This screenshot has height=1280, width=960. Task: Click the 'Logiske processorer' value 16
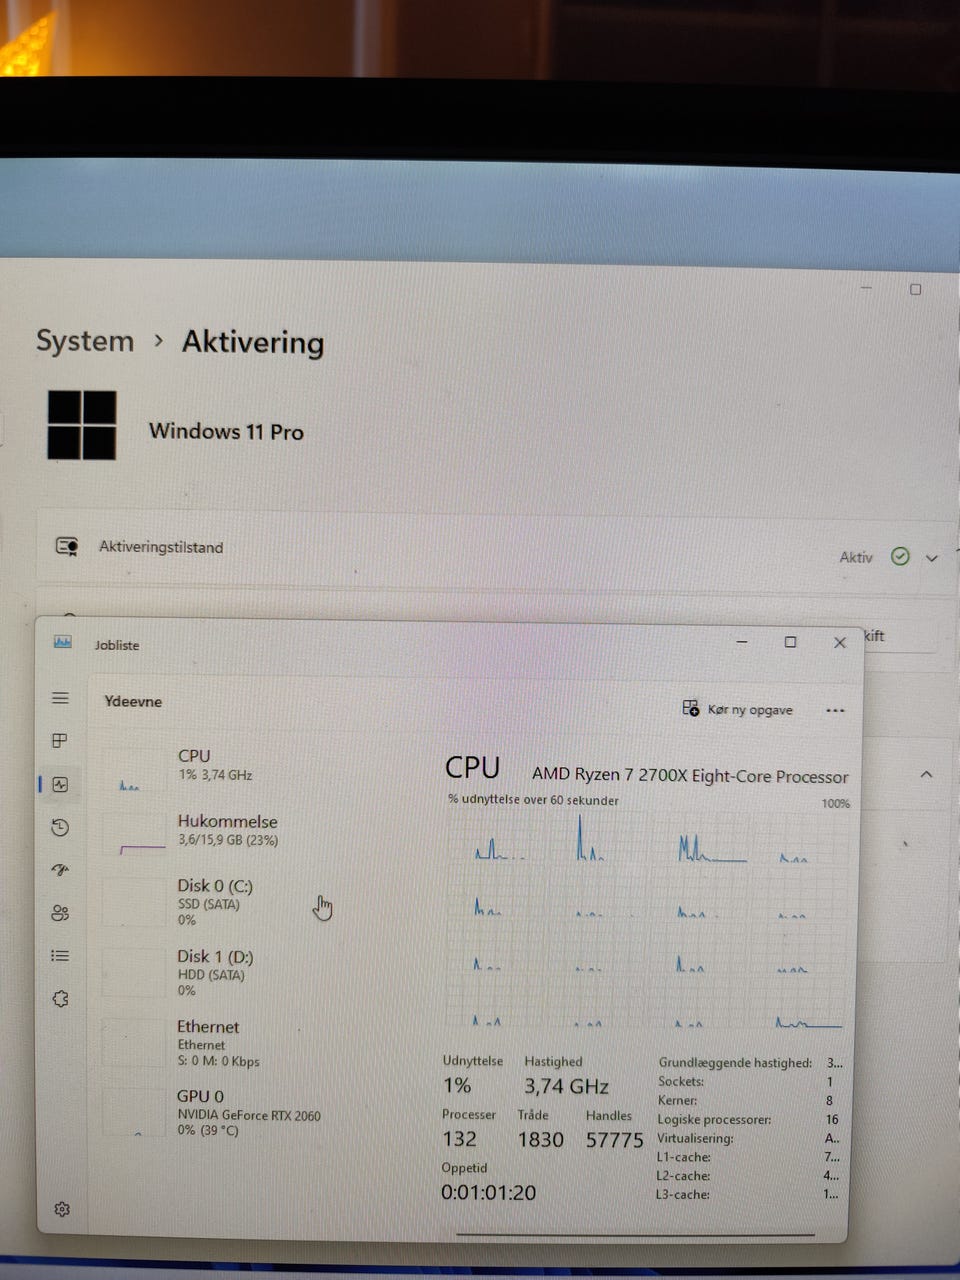point(832,1119)
